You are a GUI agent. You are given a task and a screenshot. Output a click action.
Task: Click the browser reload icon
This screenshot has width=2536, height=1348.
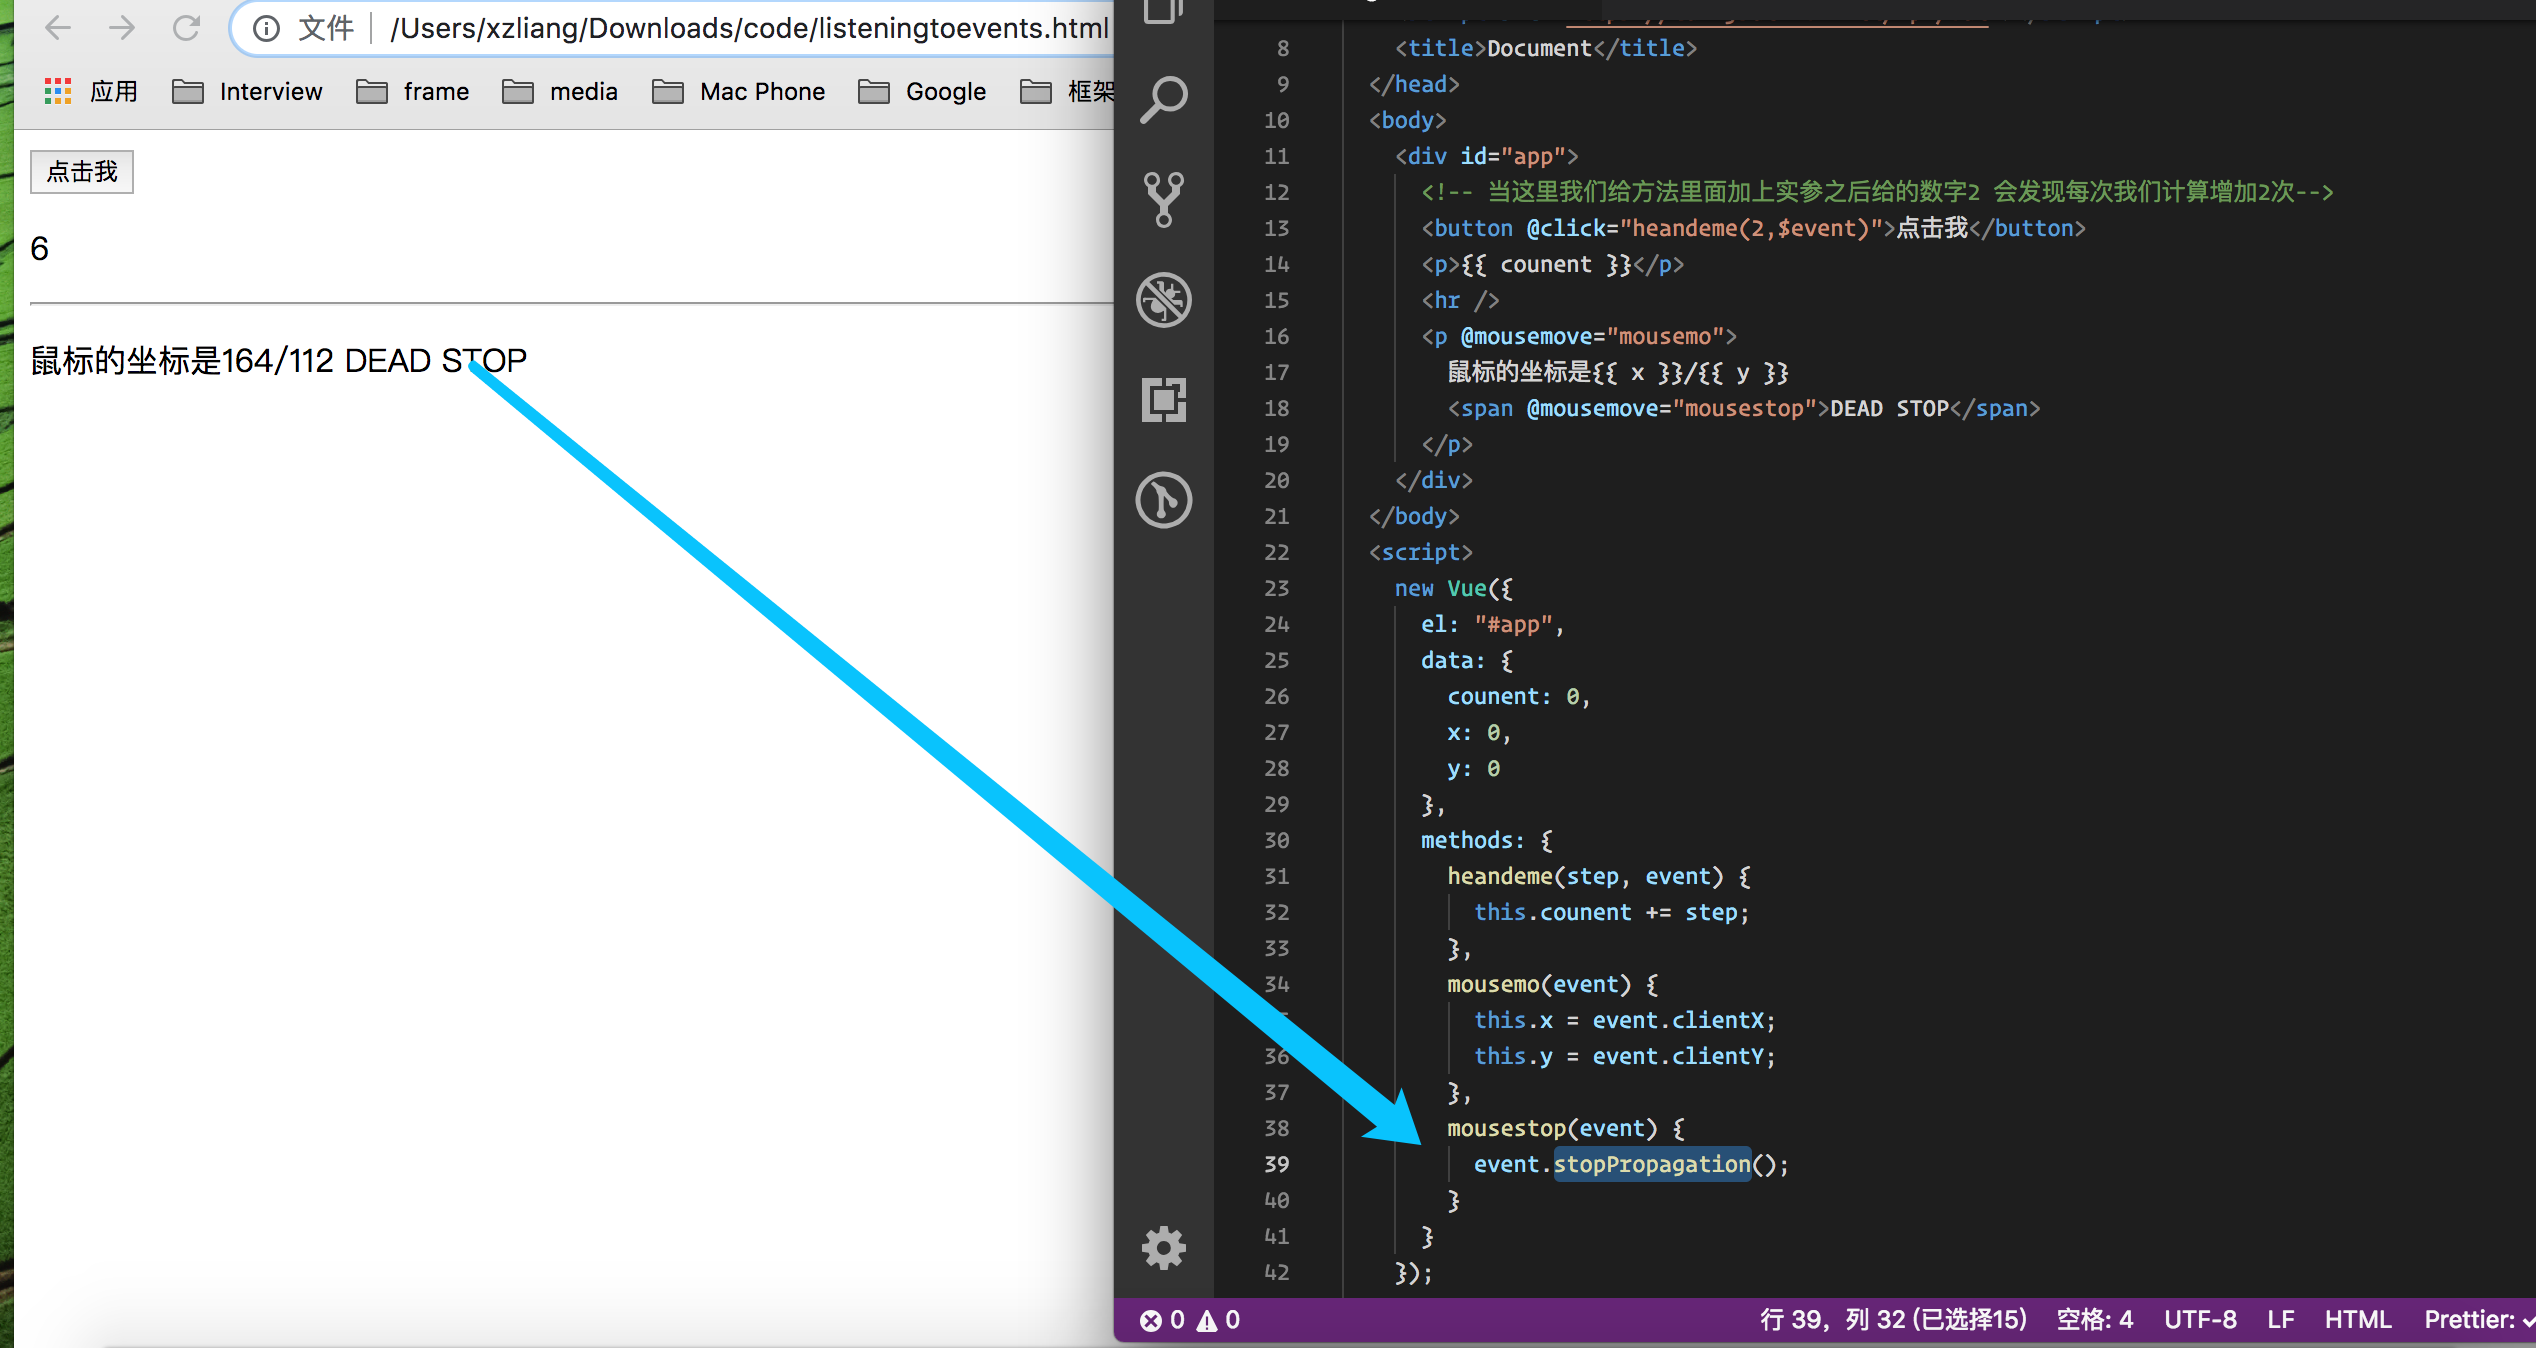[186, 28]
